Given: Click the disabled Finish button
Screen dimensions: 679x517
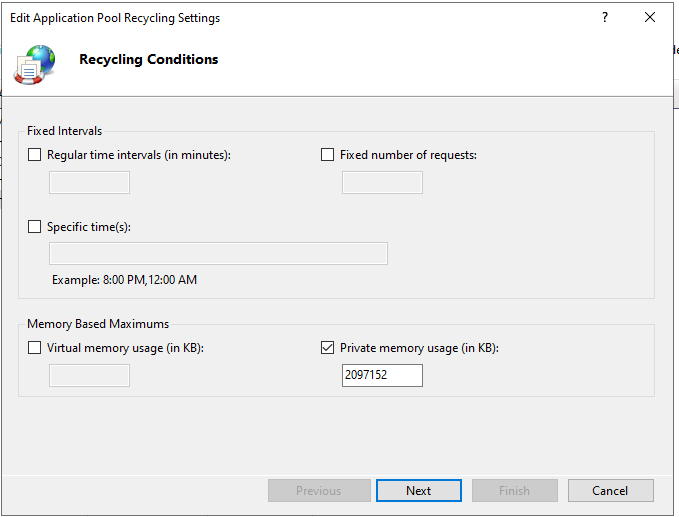Looking at the screenshot, I should coord(515,491).
